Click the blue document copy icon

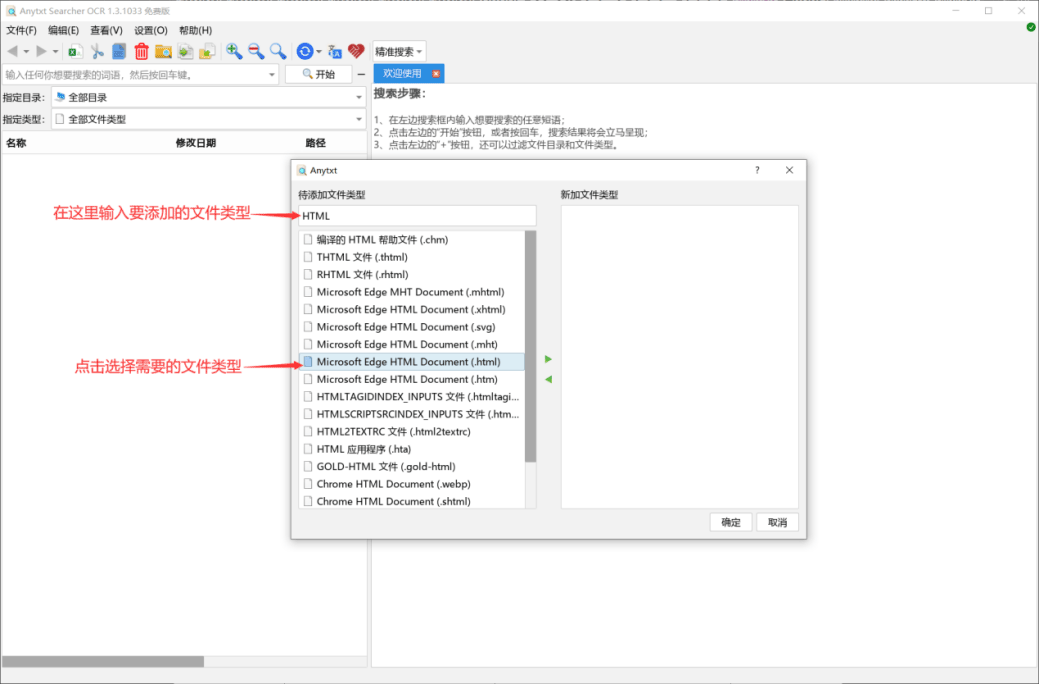pos(119,51)
